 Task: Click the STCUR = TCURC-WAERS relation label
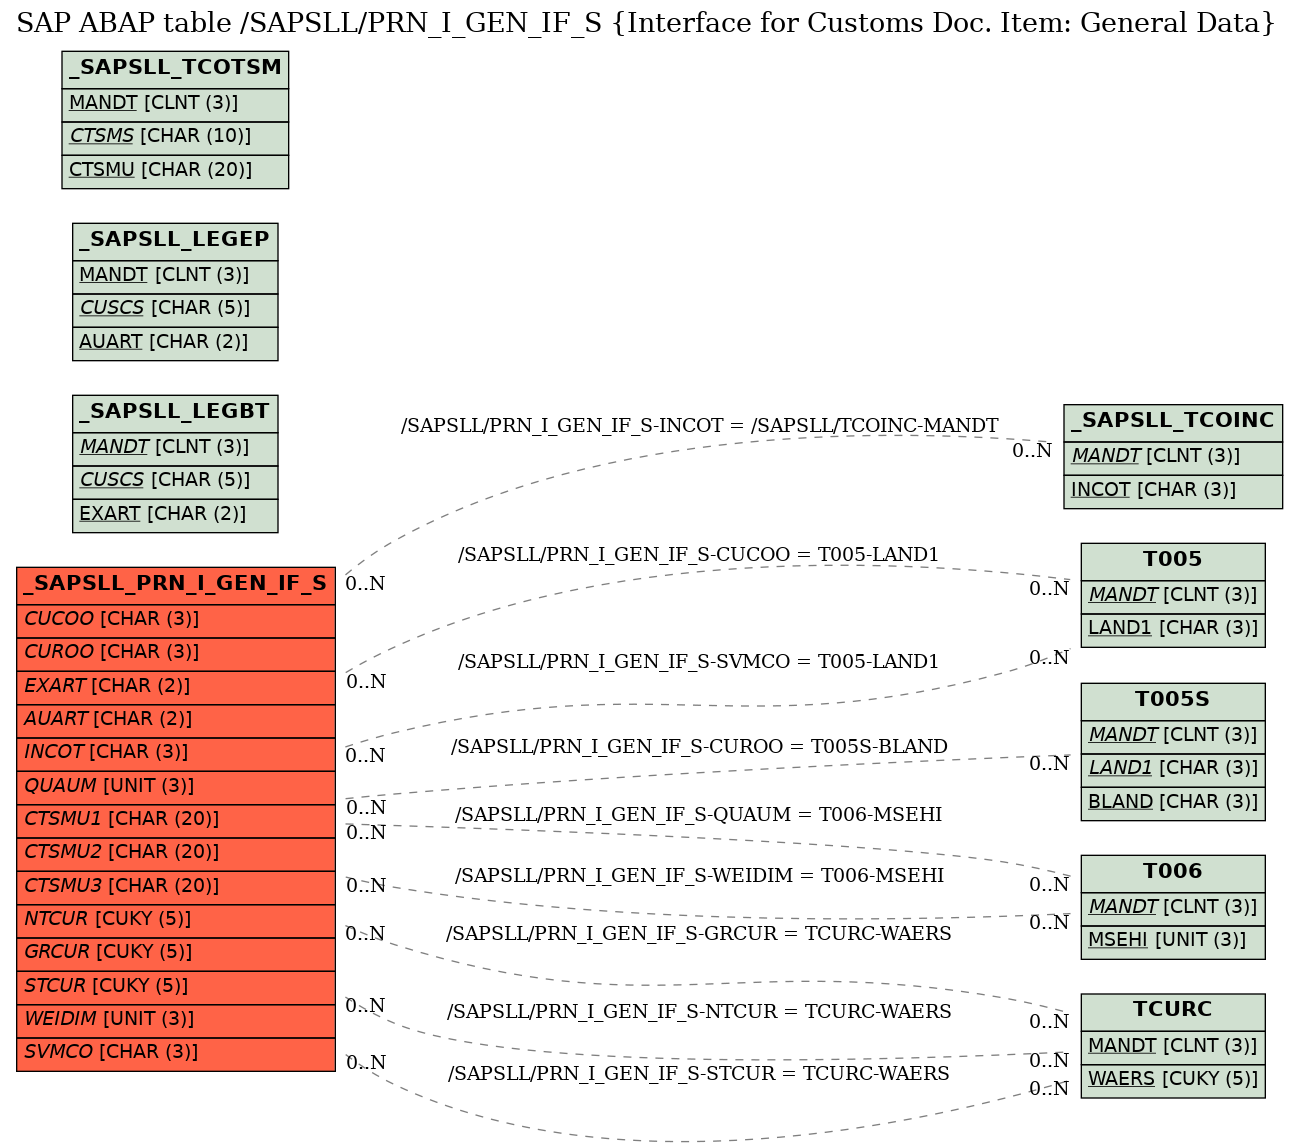coord(698,1074)
